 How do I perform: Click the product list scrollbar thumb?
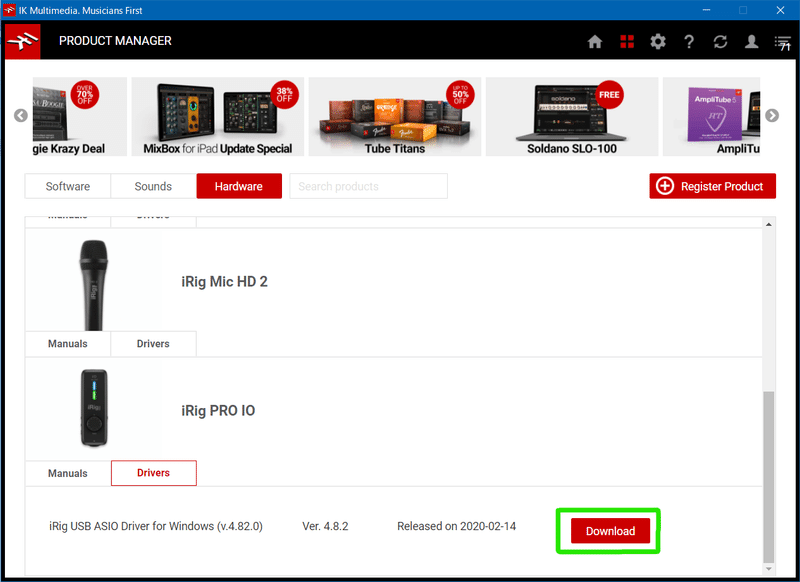coord(768,477)
